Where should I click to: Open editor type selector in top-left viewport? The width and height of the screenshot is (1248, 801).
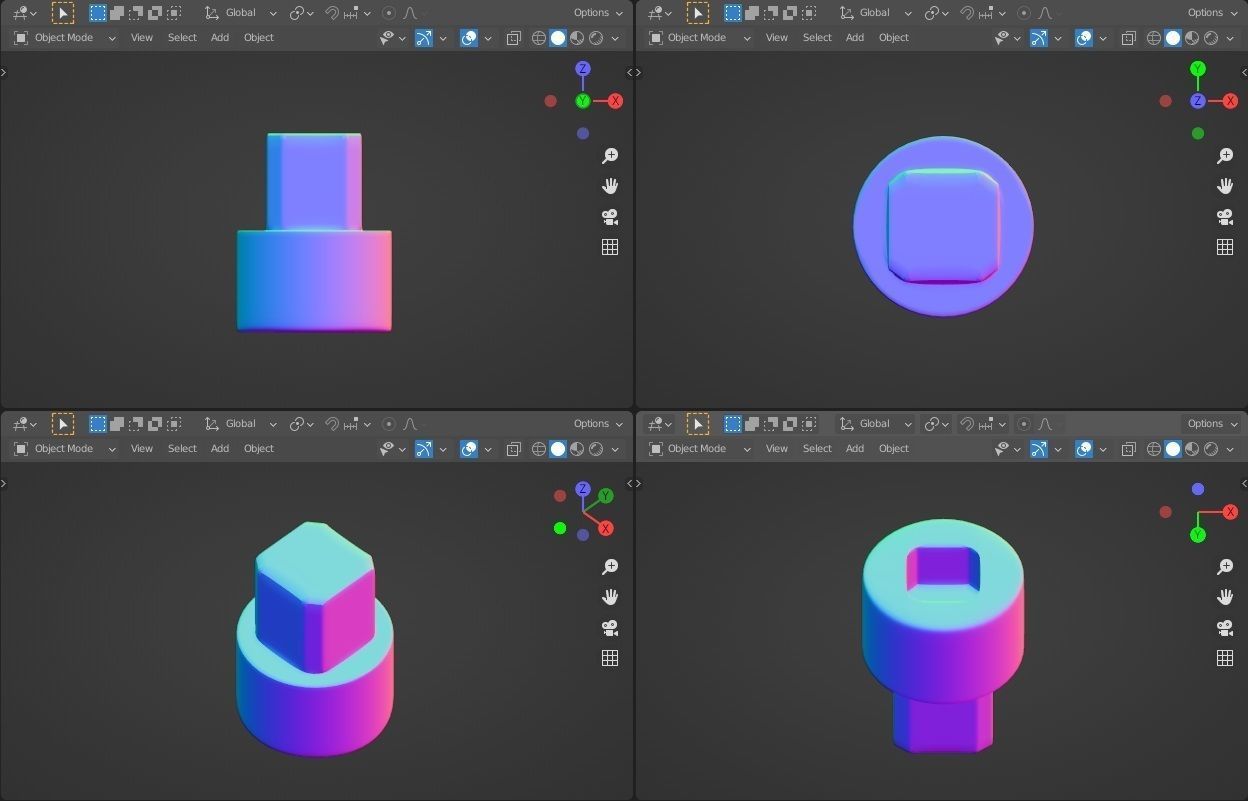pos(25,13)
